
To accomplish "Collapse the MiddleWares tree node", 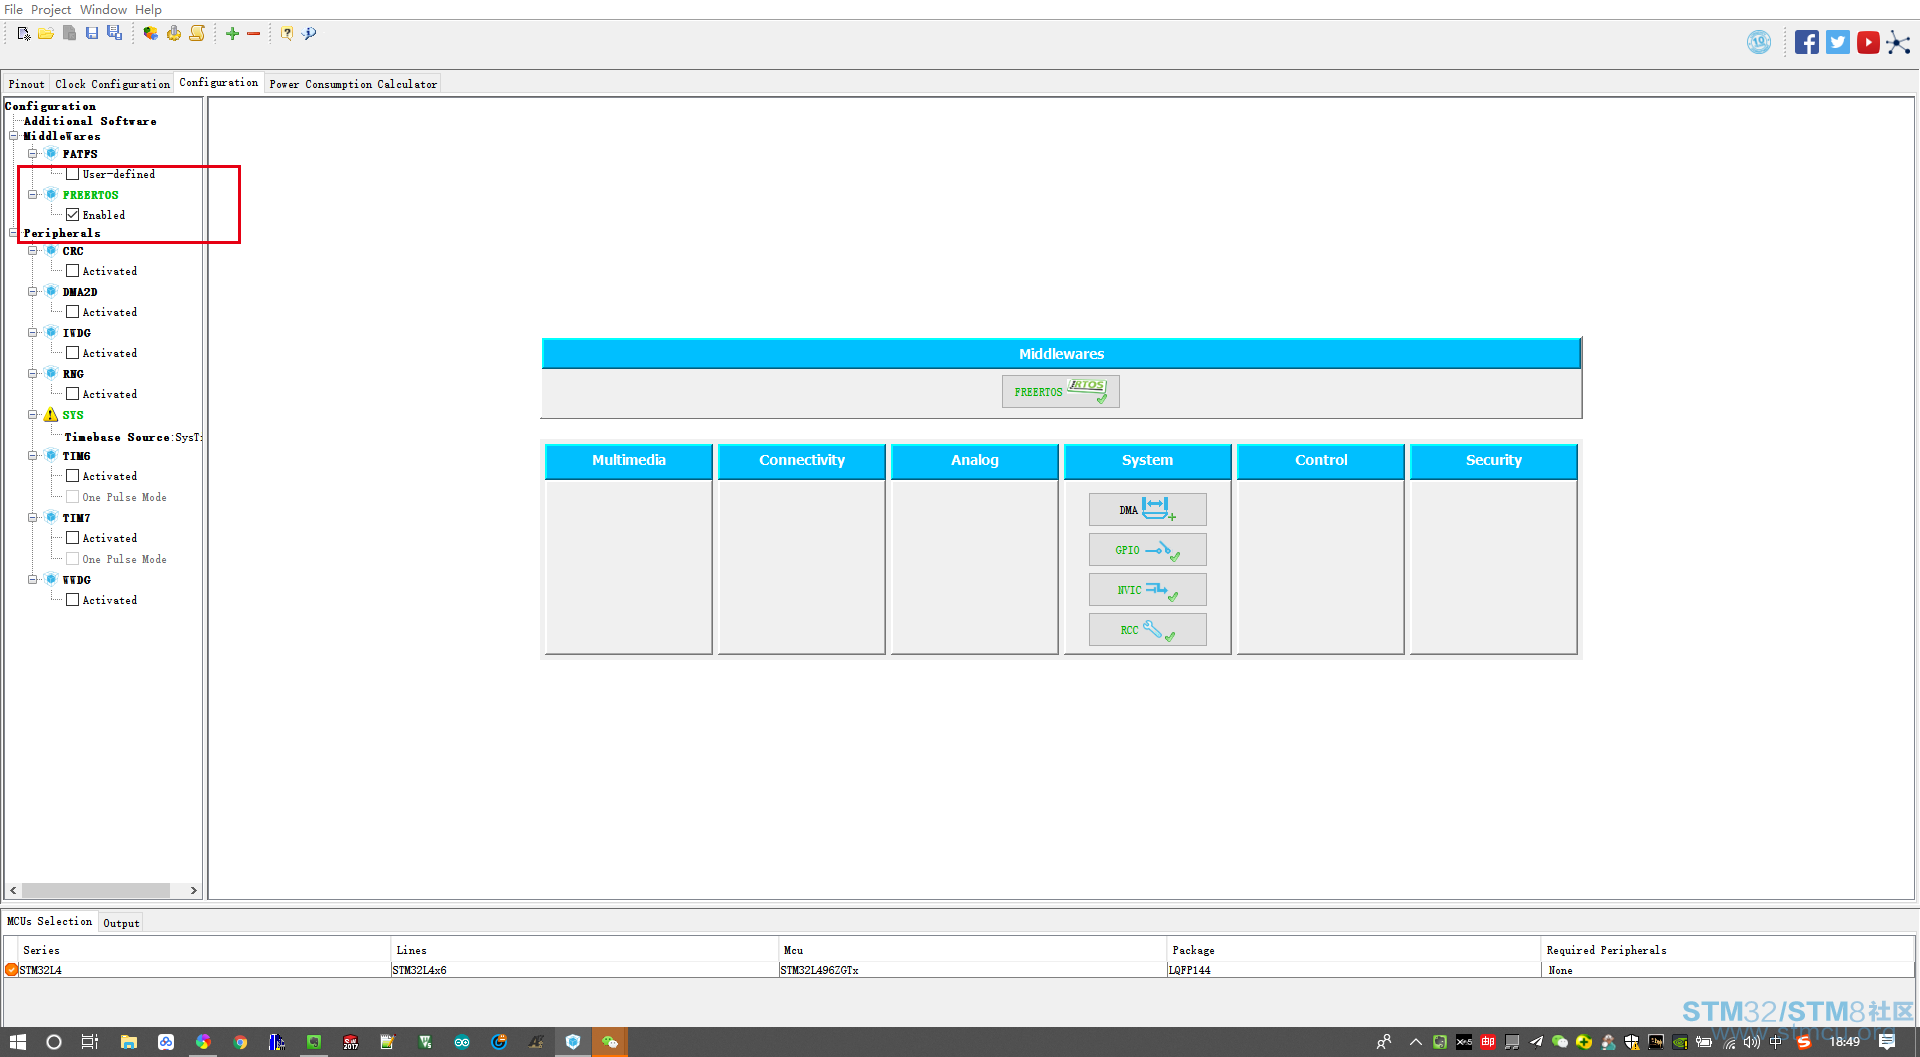I will 14,136.
